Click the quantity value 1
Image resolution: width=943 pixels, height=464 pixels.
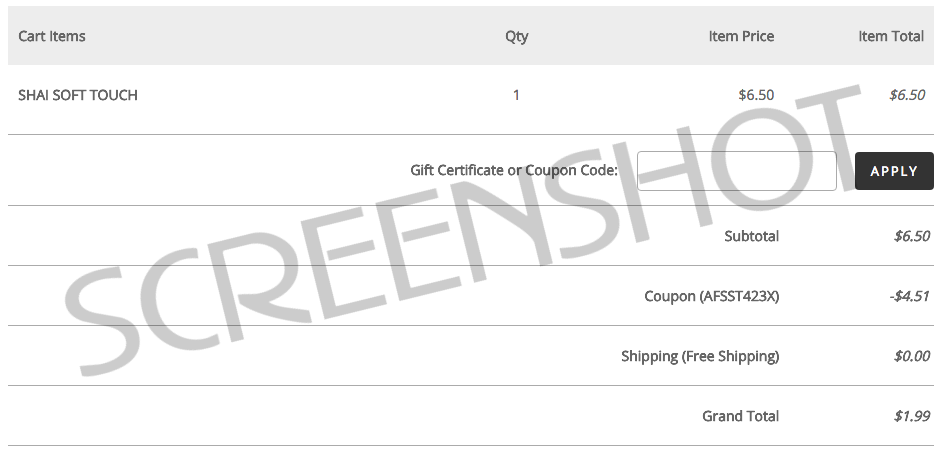pos(516,95)
